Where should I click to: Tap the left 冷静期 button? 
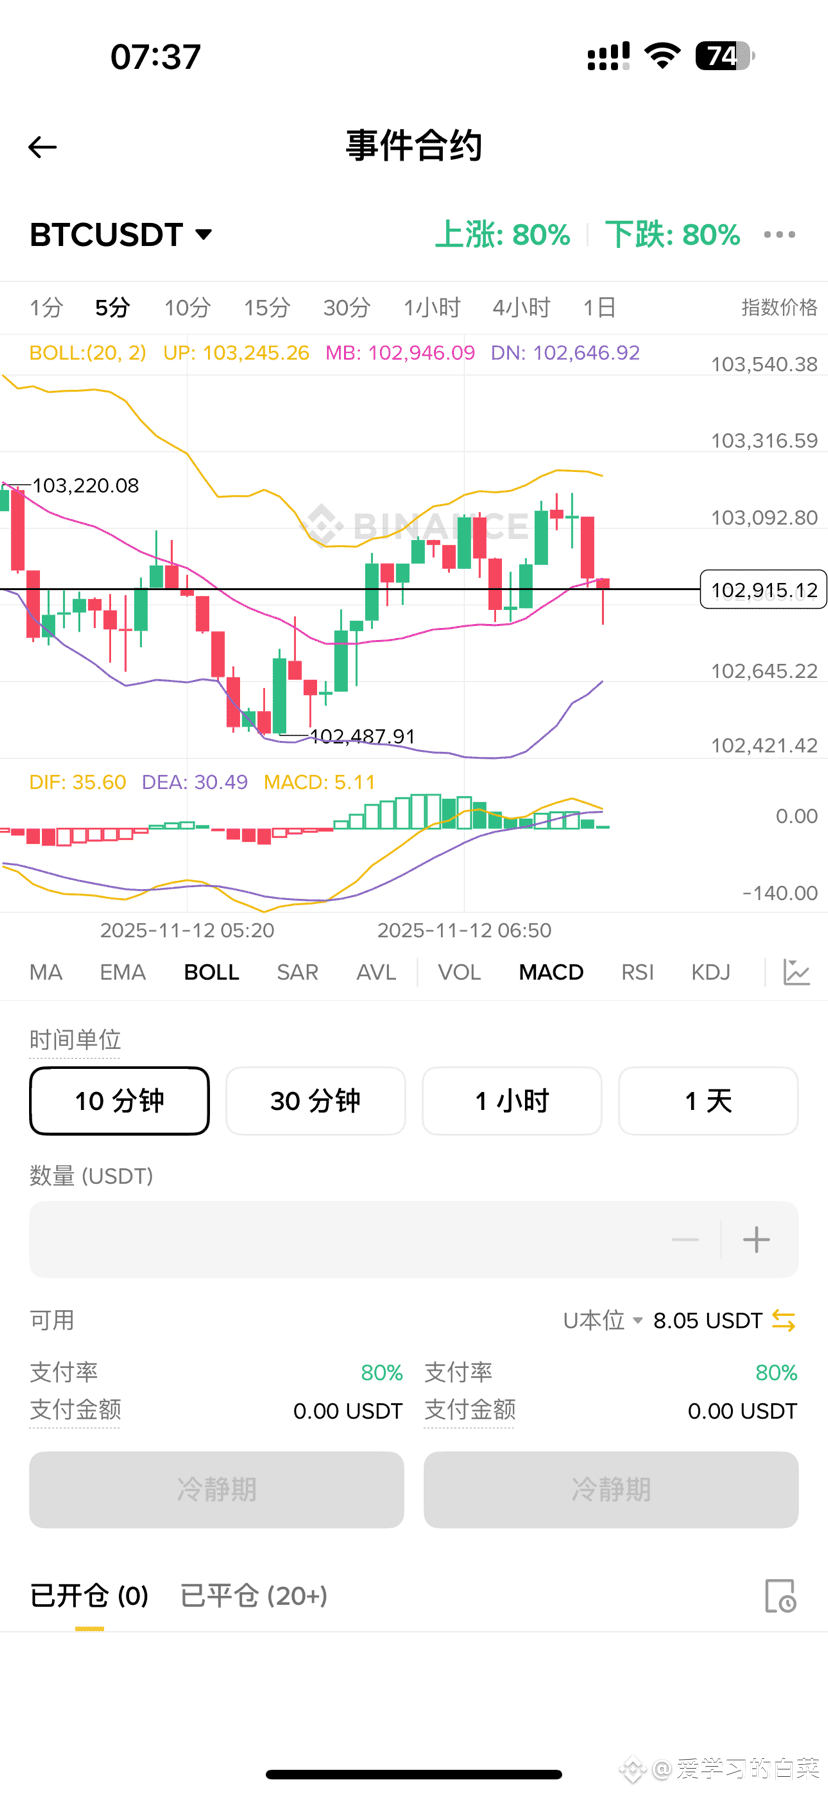pos(216,1490)
